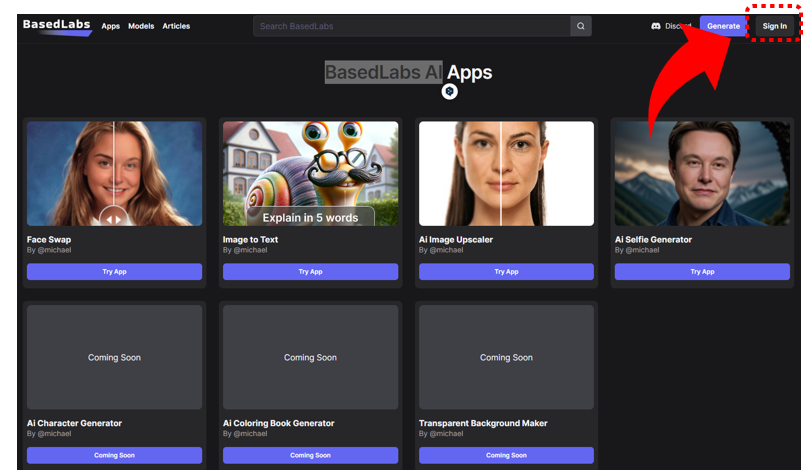Click the Ai Image Upscaler comparison divider

(x=501, y=173)
